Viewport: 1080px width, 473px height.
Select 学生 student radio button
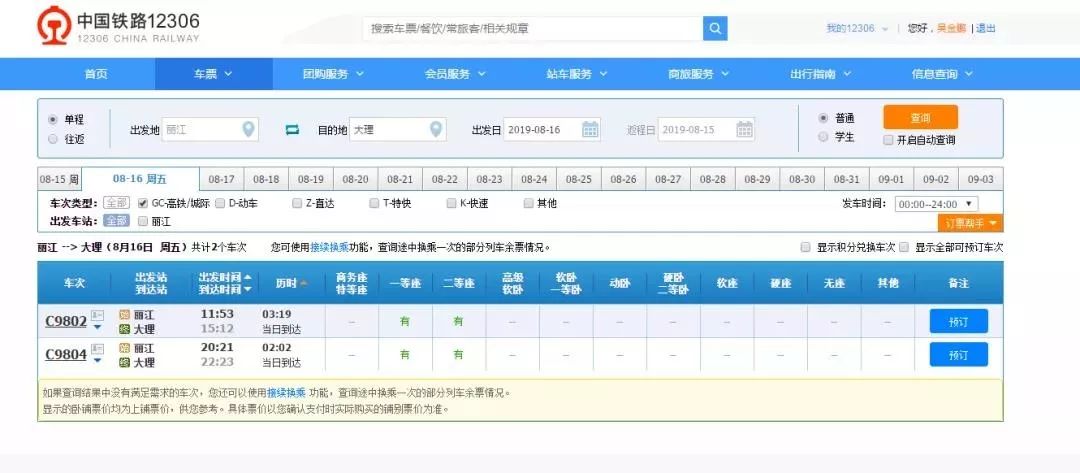click(x=823, y=137)
